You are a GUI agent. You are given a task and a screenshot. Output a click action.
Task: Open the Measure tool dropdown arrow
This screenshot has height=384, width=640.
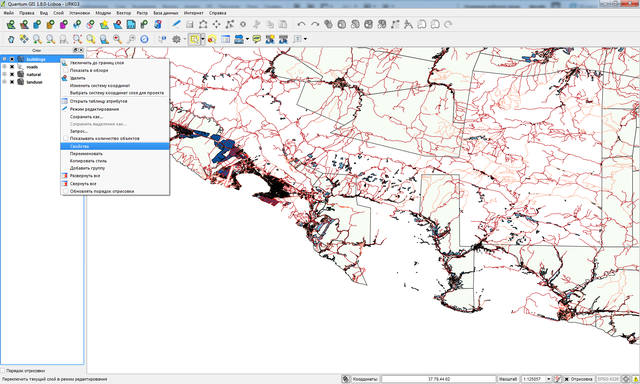pyautogui.click(x=247, y=39)
